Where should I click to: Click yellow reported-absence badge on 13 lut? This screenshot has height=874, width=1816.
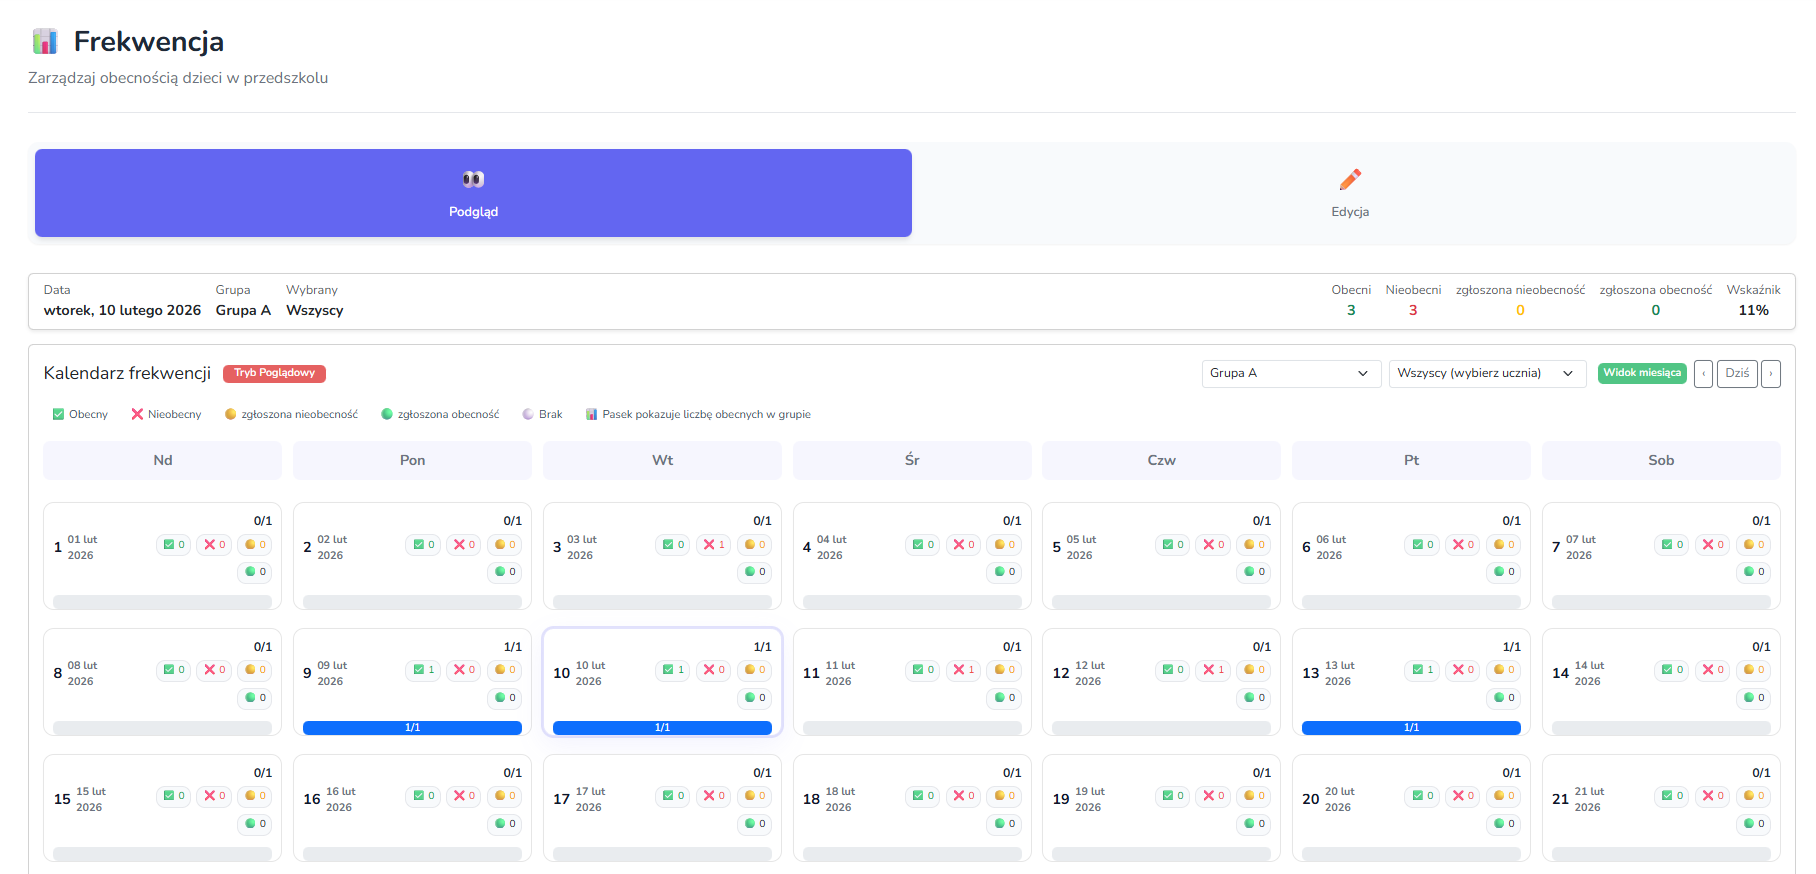click(1504, 670)
